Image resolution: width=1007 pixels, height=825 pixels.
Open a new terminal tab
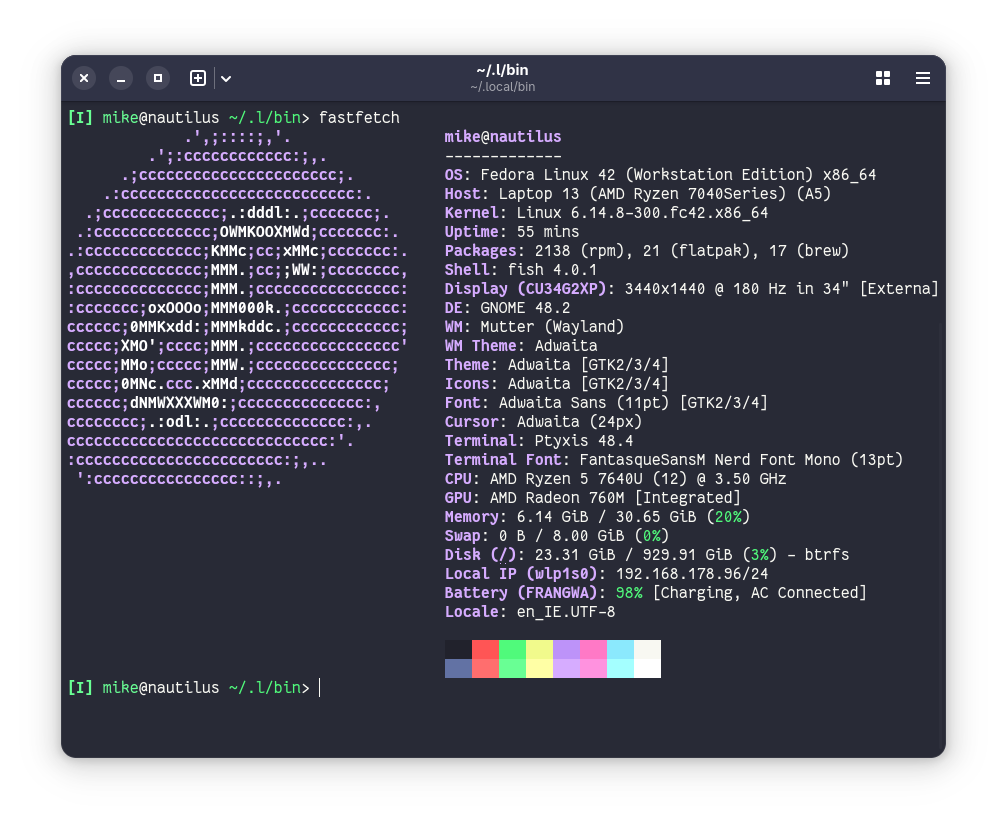click(x=198, y=78)
